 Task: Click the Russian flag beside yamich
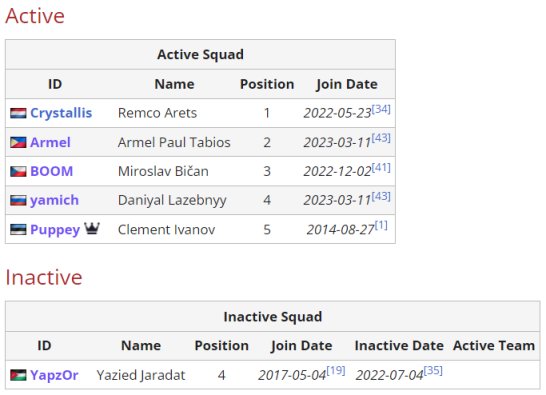pyautogui.click(x=18, y=200)
